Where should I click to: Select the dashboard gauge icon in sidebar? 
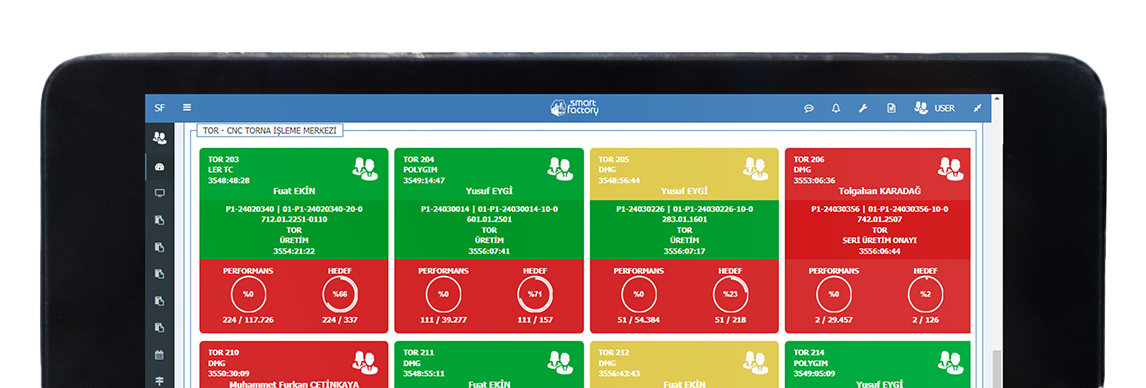(159, 167)
